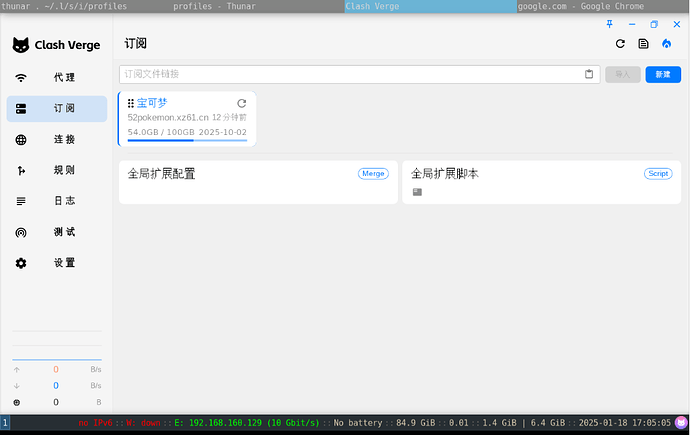Click the 宝可梦 traffic usage progress bar
Viewport: 690px width, 435px height.
[187, 140]
